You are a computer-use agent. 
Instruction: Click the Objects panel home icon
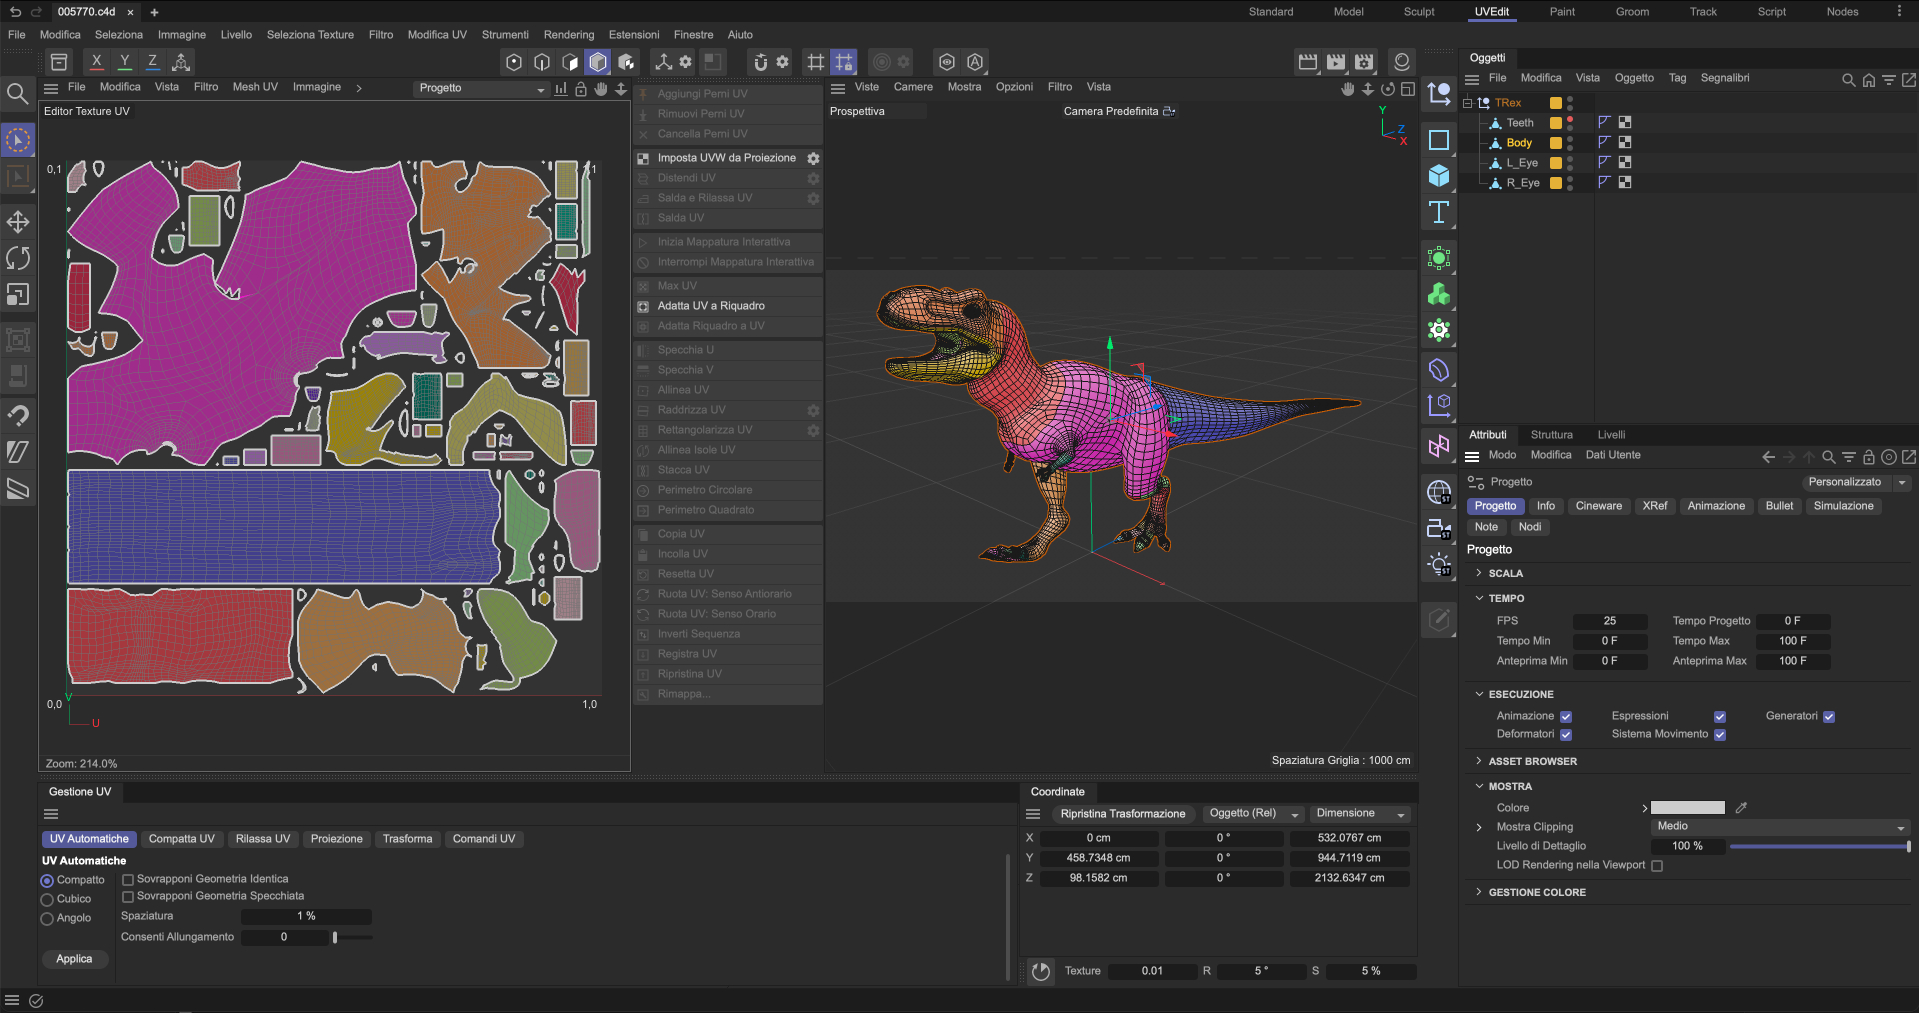(x=1868, y=80)
